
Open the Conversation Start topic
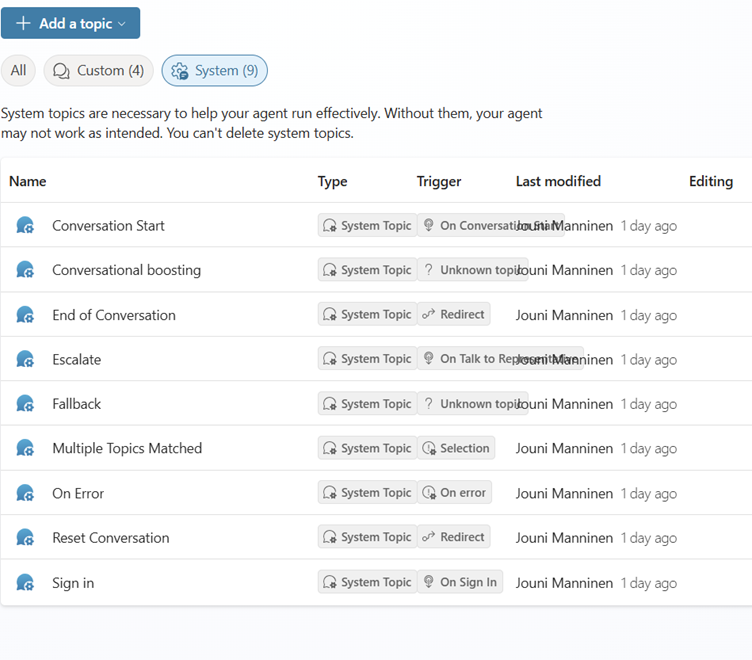tap(108, 226)
